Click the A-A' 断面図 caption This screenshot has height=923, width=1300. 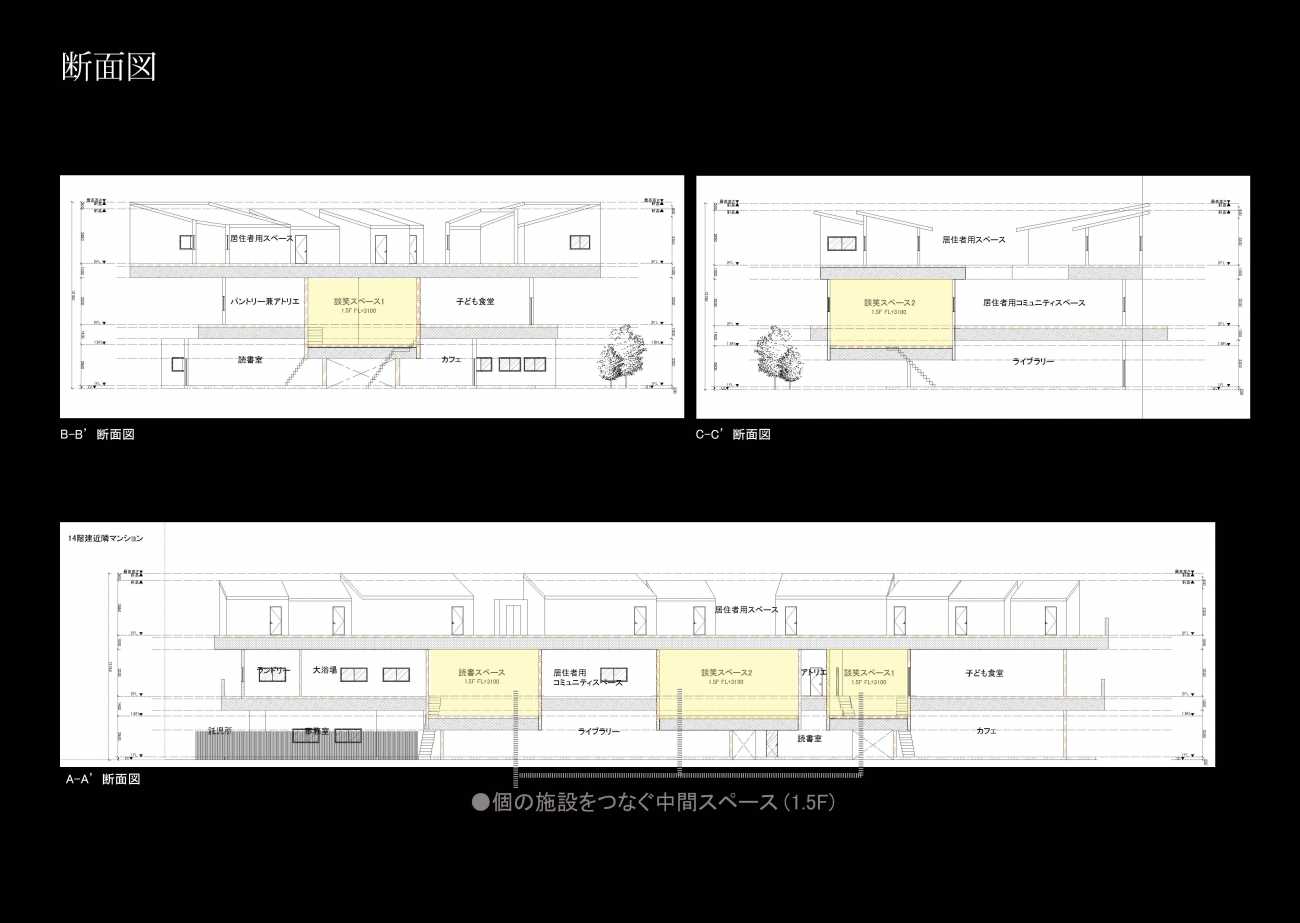pos(102,779)
